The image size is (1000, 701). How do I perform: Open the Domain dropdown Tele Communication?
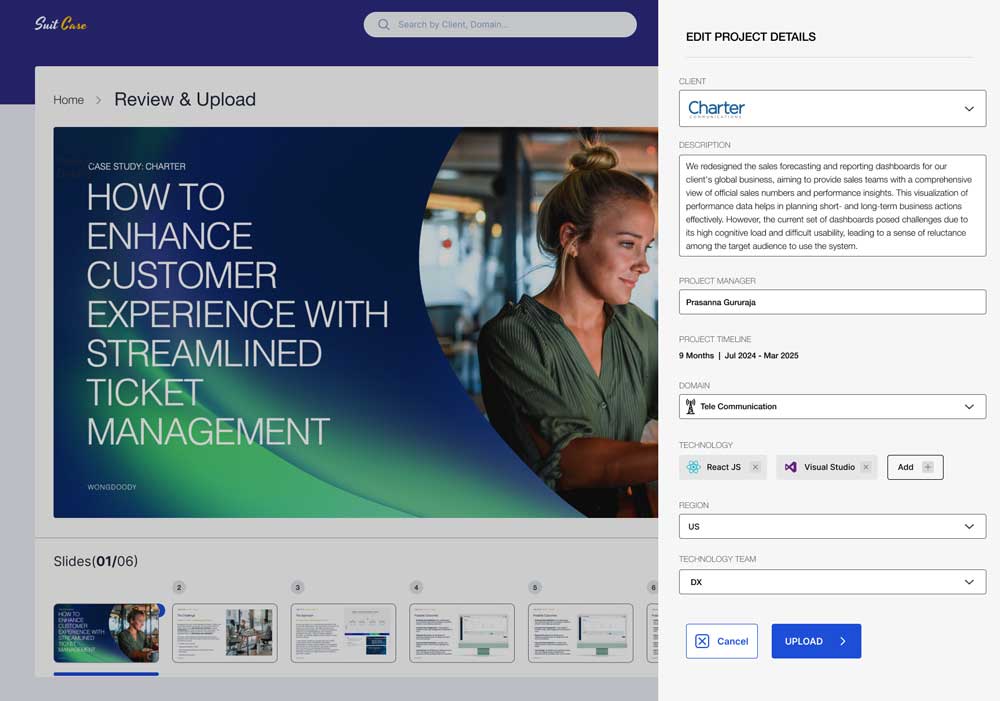(x=832, y=406)
